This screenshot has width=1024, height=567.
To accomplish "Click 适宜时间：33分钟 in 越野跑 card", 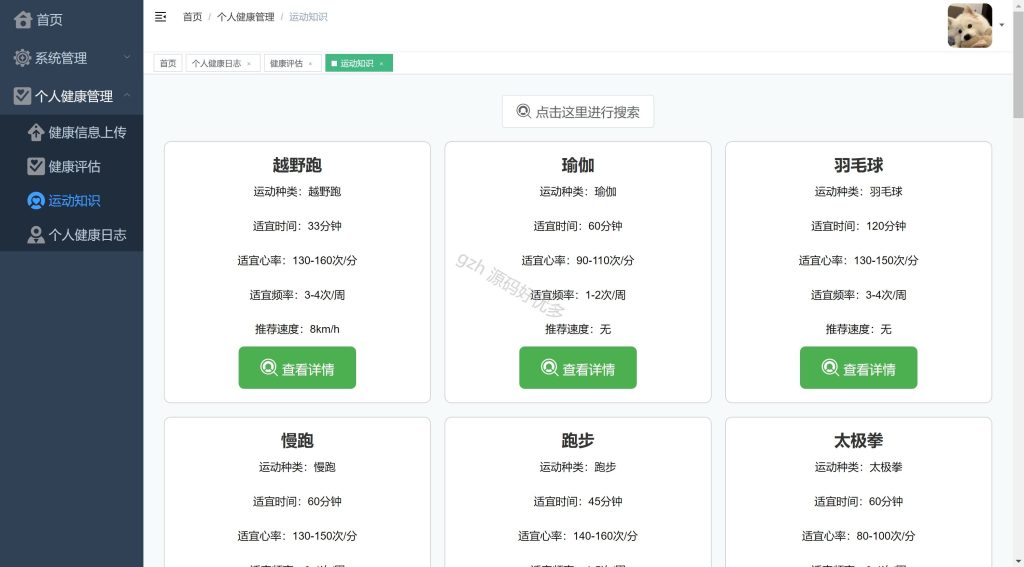I will click(x=297, y=226).
